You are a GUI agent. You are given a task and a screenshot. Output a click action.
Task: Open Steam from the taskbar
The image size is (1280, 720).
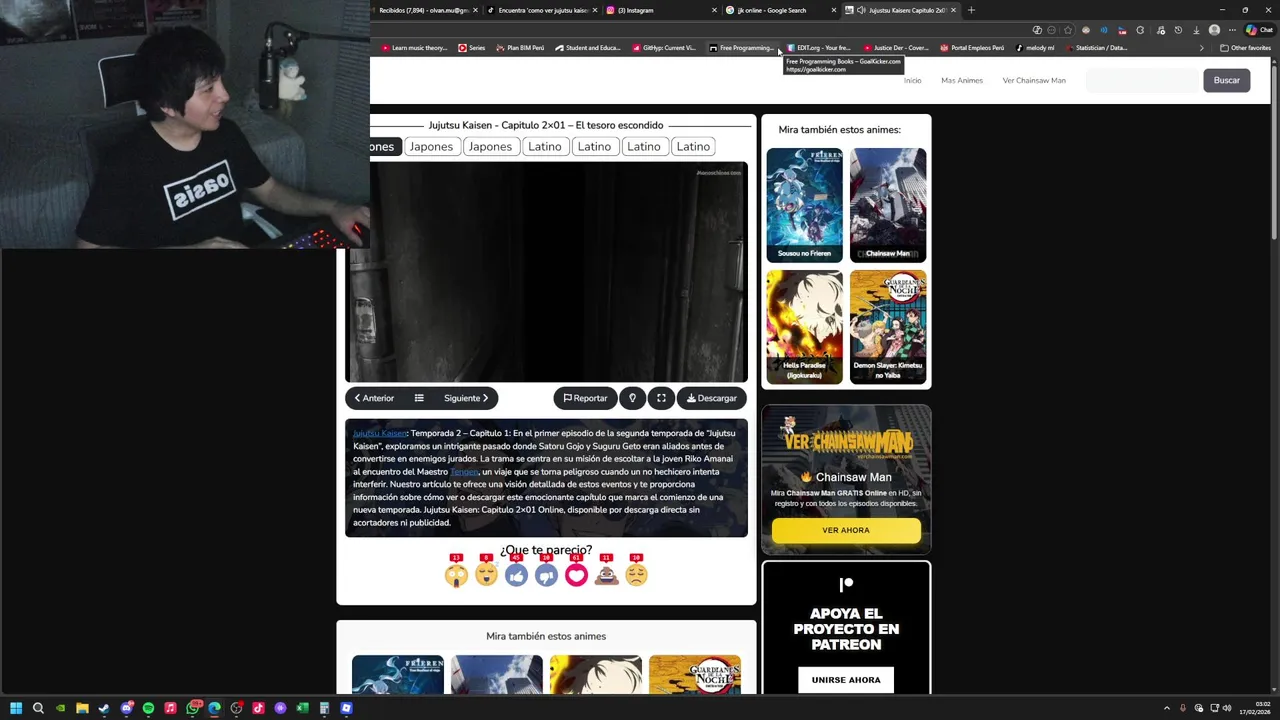pos(104,708)
